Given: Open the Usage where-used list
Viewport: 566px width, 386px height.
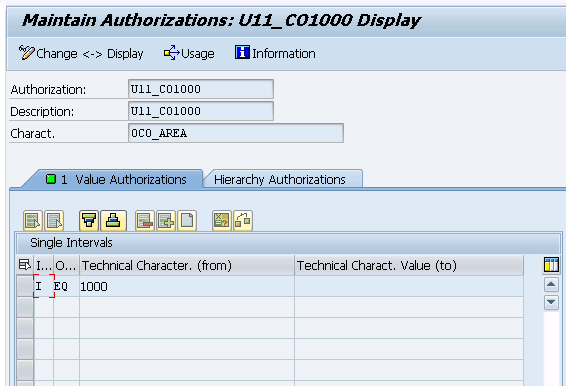Looking at the screenshot, I should 189,53.
